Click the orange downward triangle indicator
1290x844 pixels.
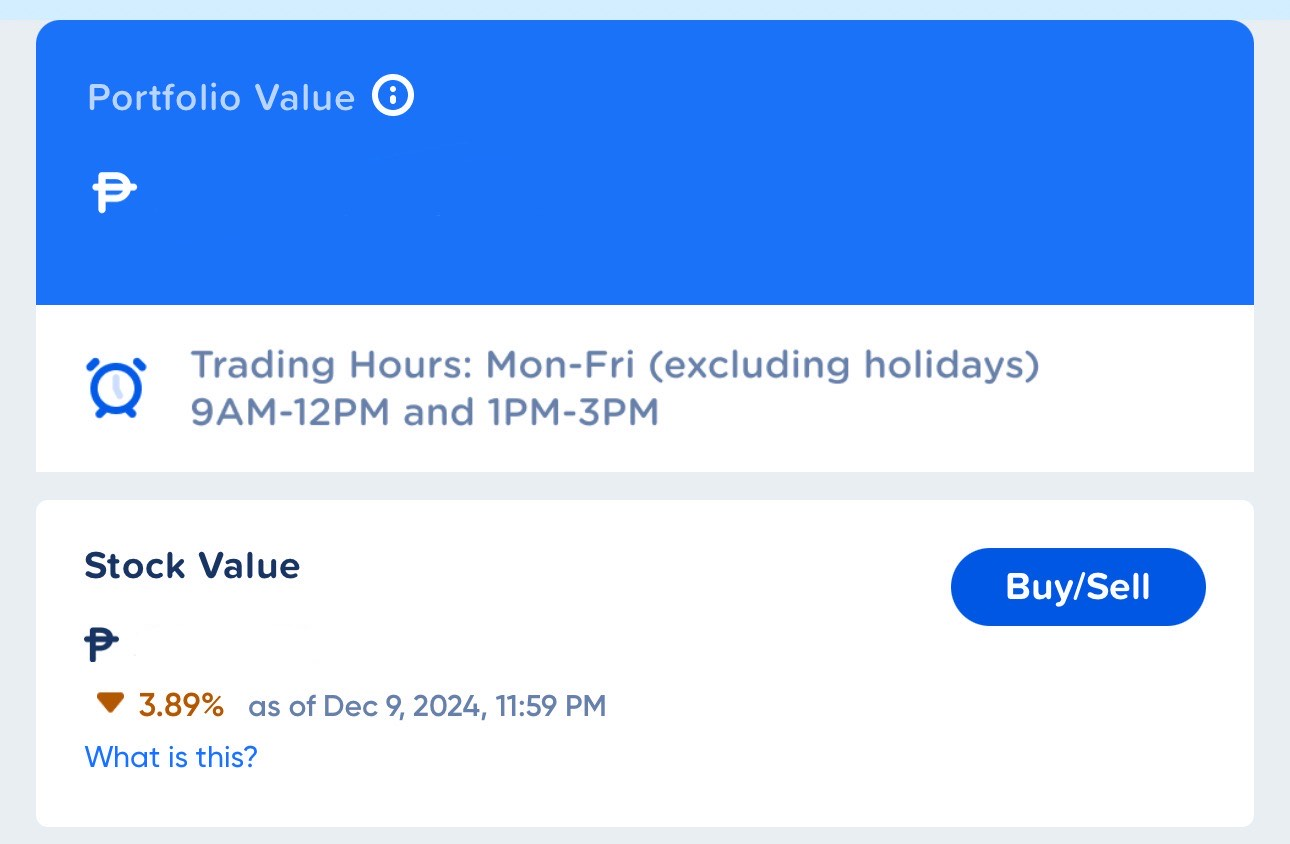pos(110,704)
